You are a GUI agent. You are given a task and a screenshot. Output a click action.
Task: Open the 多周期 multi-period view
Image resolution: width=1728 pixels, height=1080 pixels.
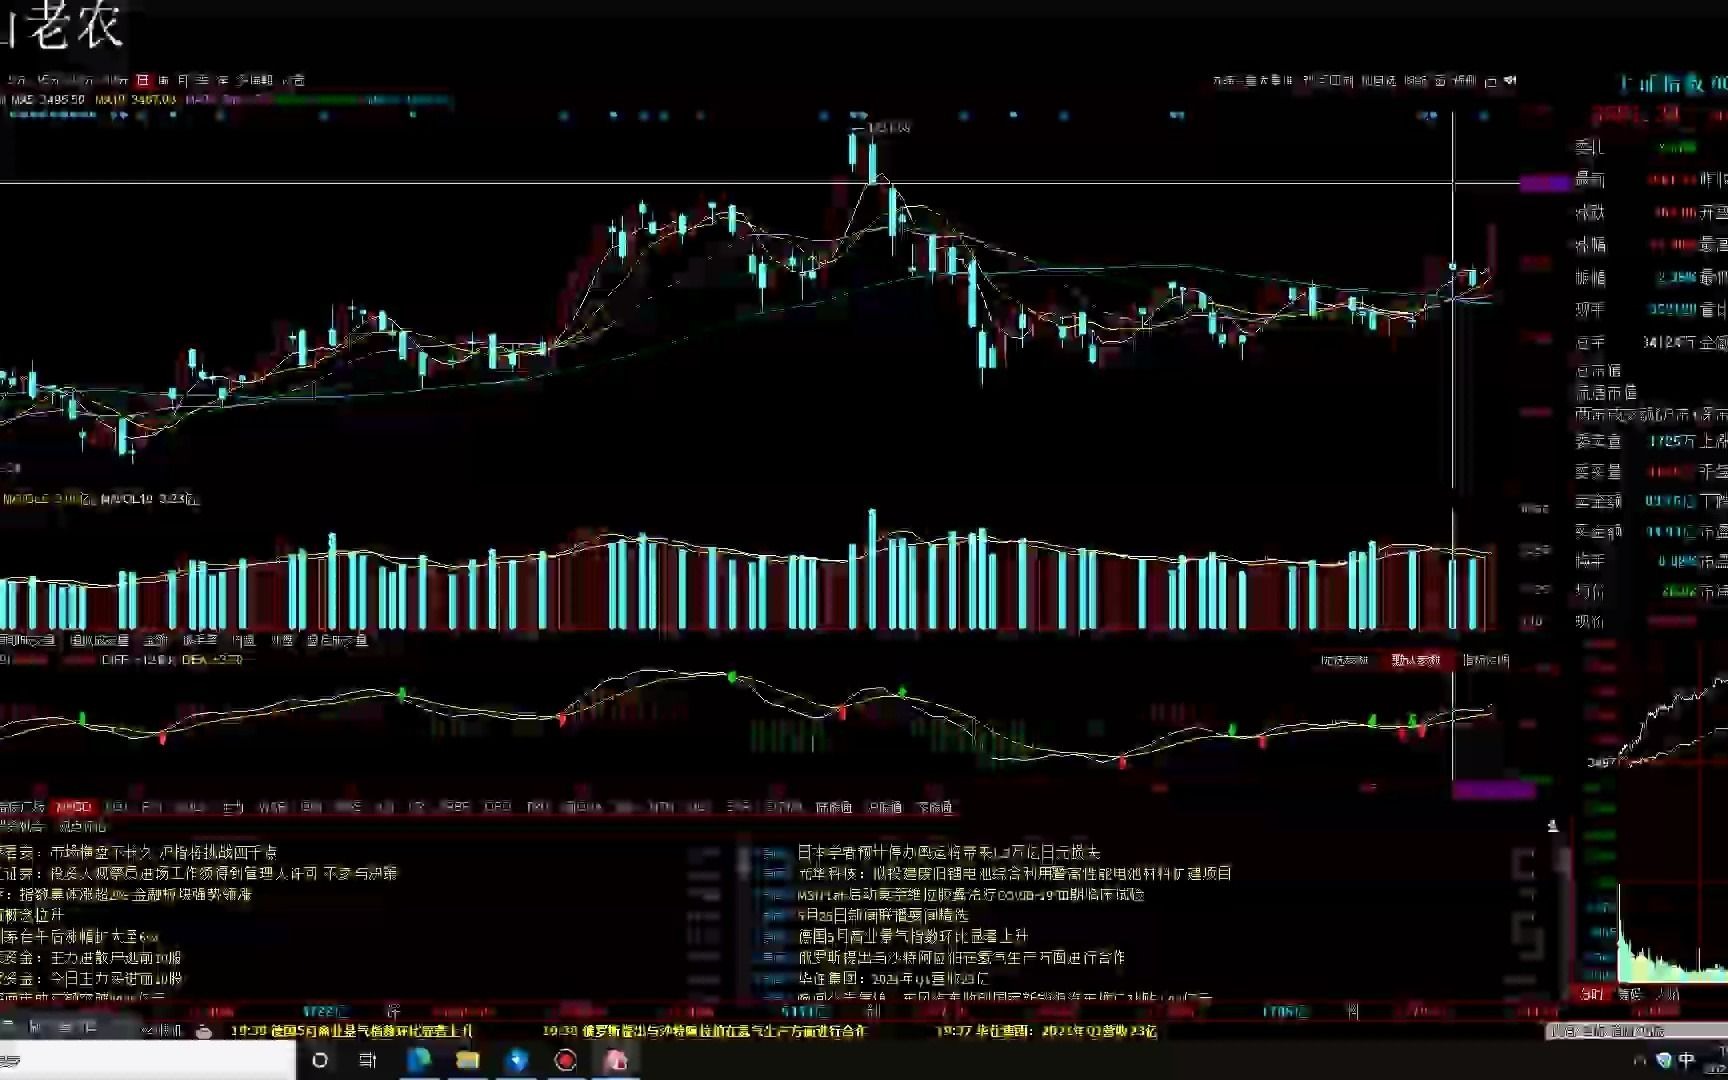pyautogui.click(x=254, y=80)
